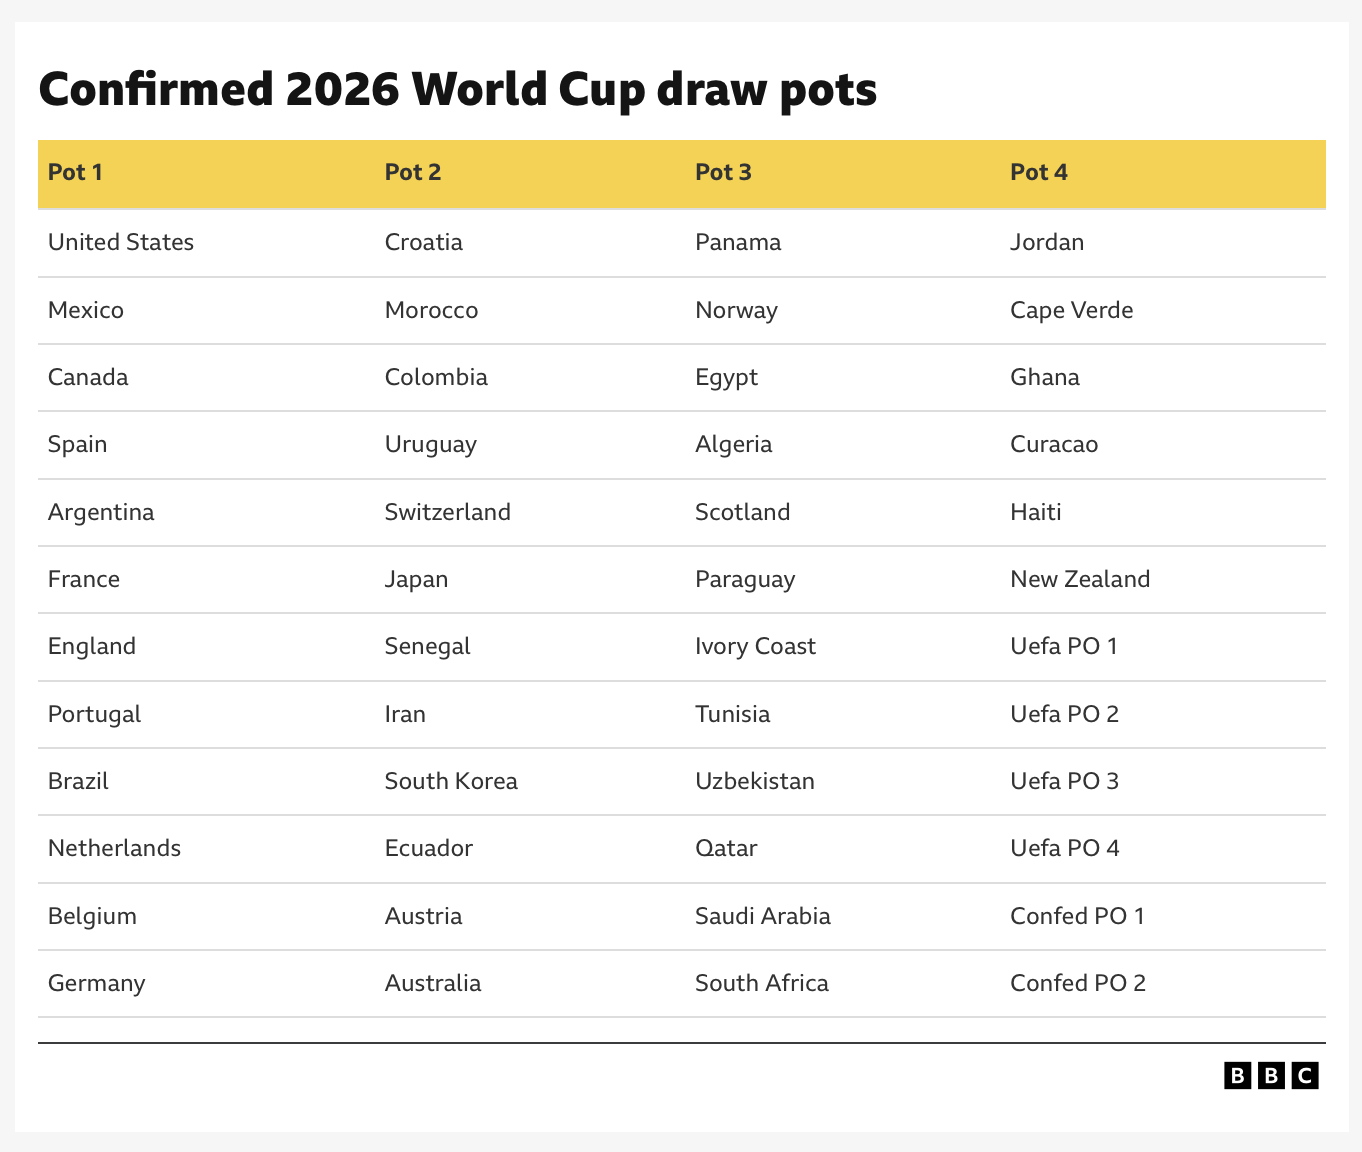
Task: Click Germany in Pot 1
Action: (97, 983)
